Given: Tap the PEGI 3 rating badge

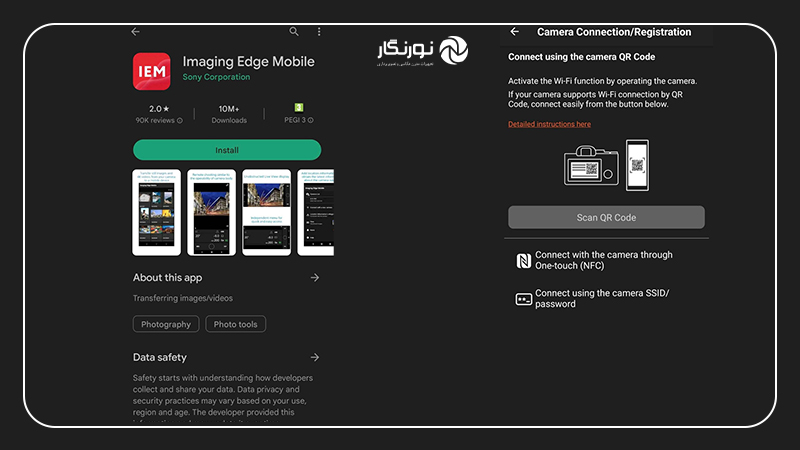Looking at the screenshot, I should click(299, 107).
